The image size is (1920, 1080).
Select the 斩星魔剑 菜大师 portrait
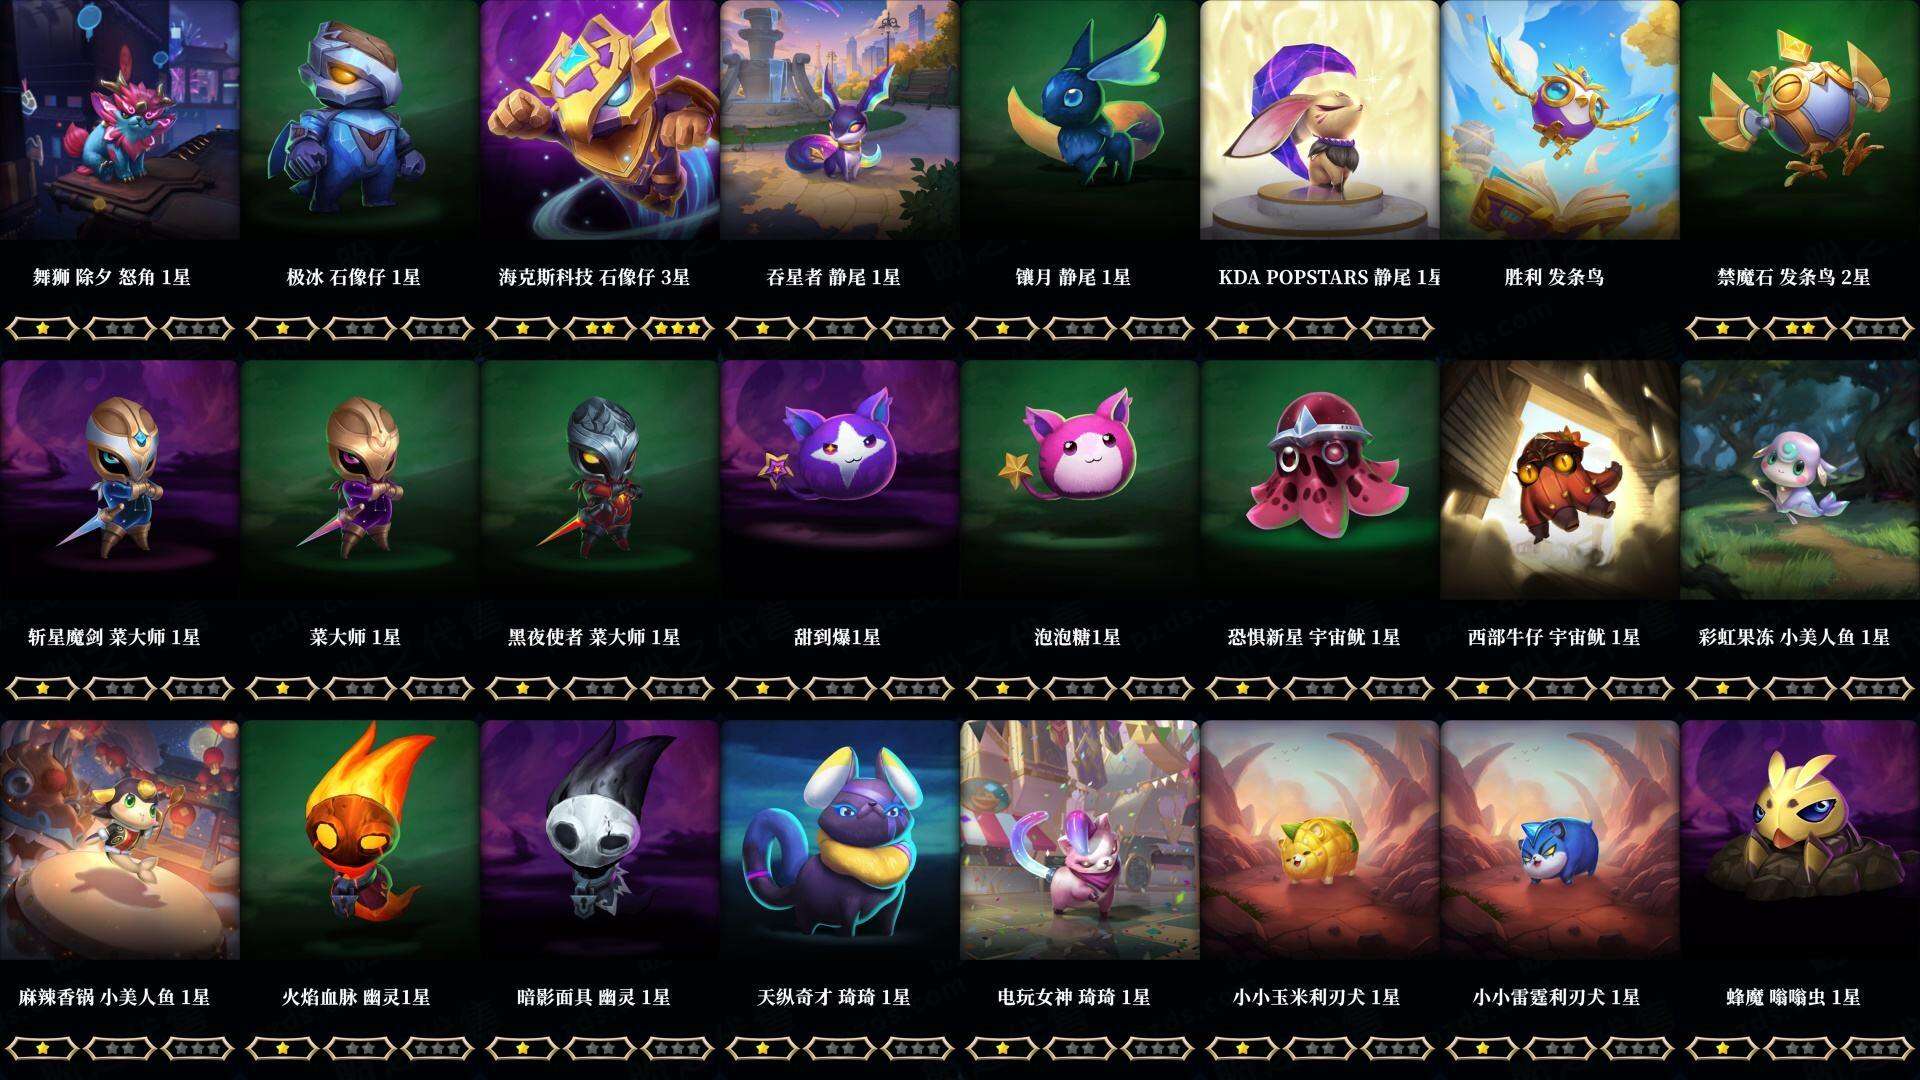(x=120, y=480)
